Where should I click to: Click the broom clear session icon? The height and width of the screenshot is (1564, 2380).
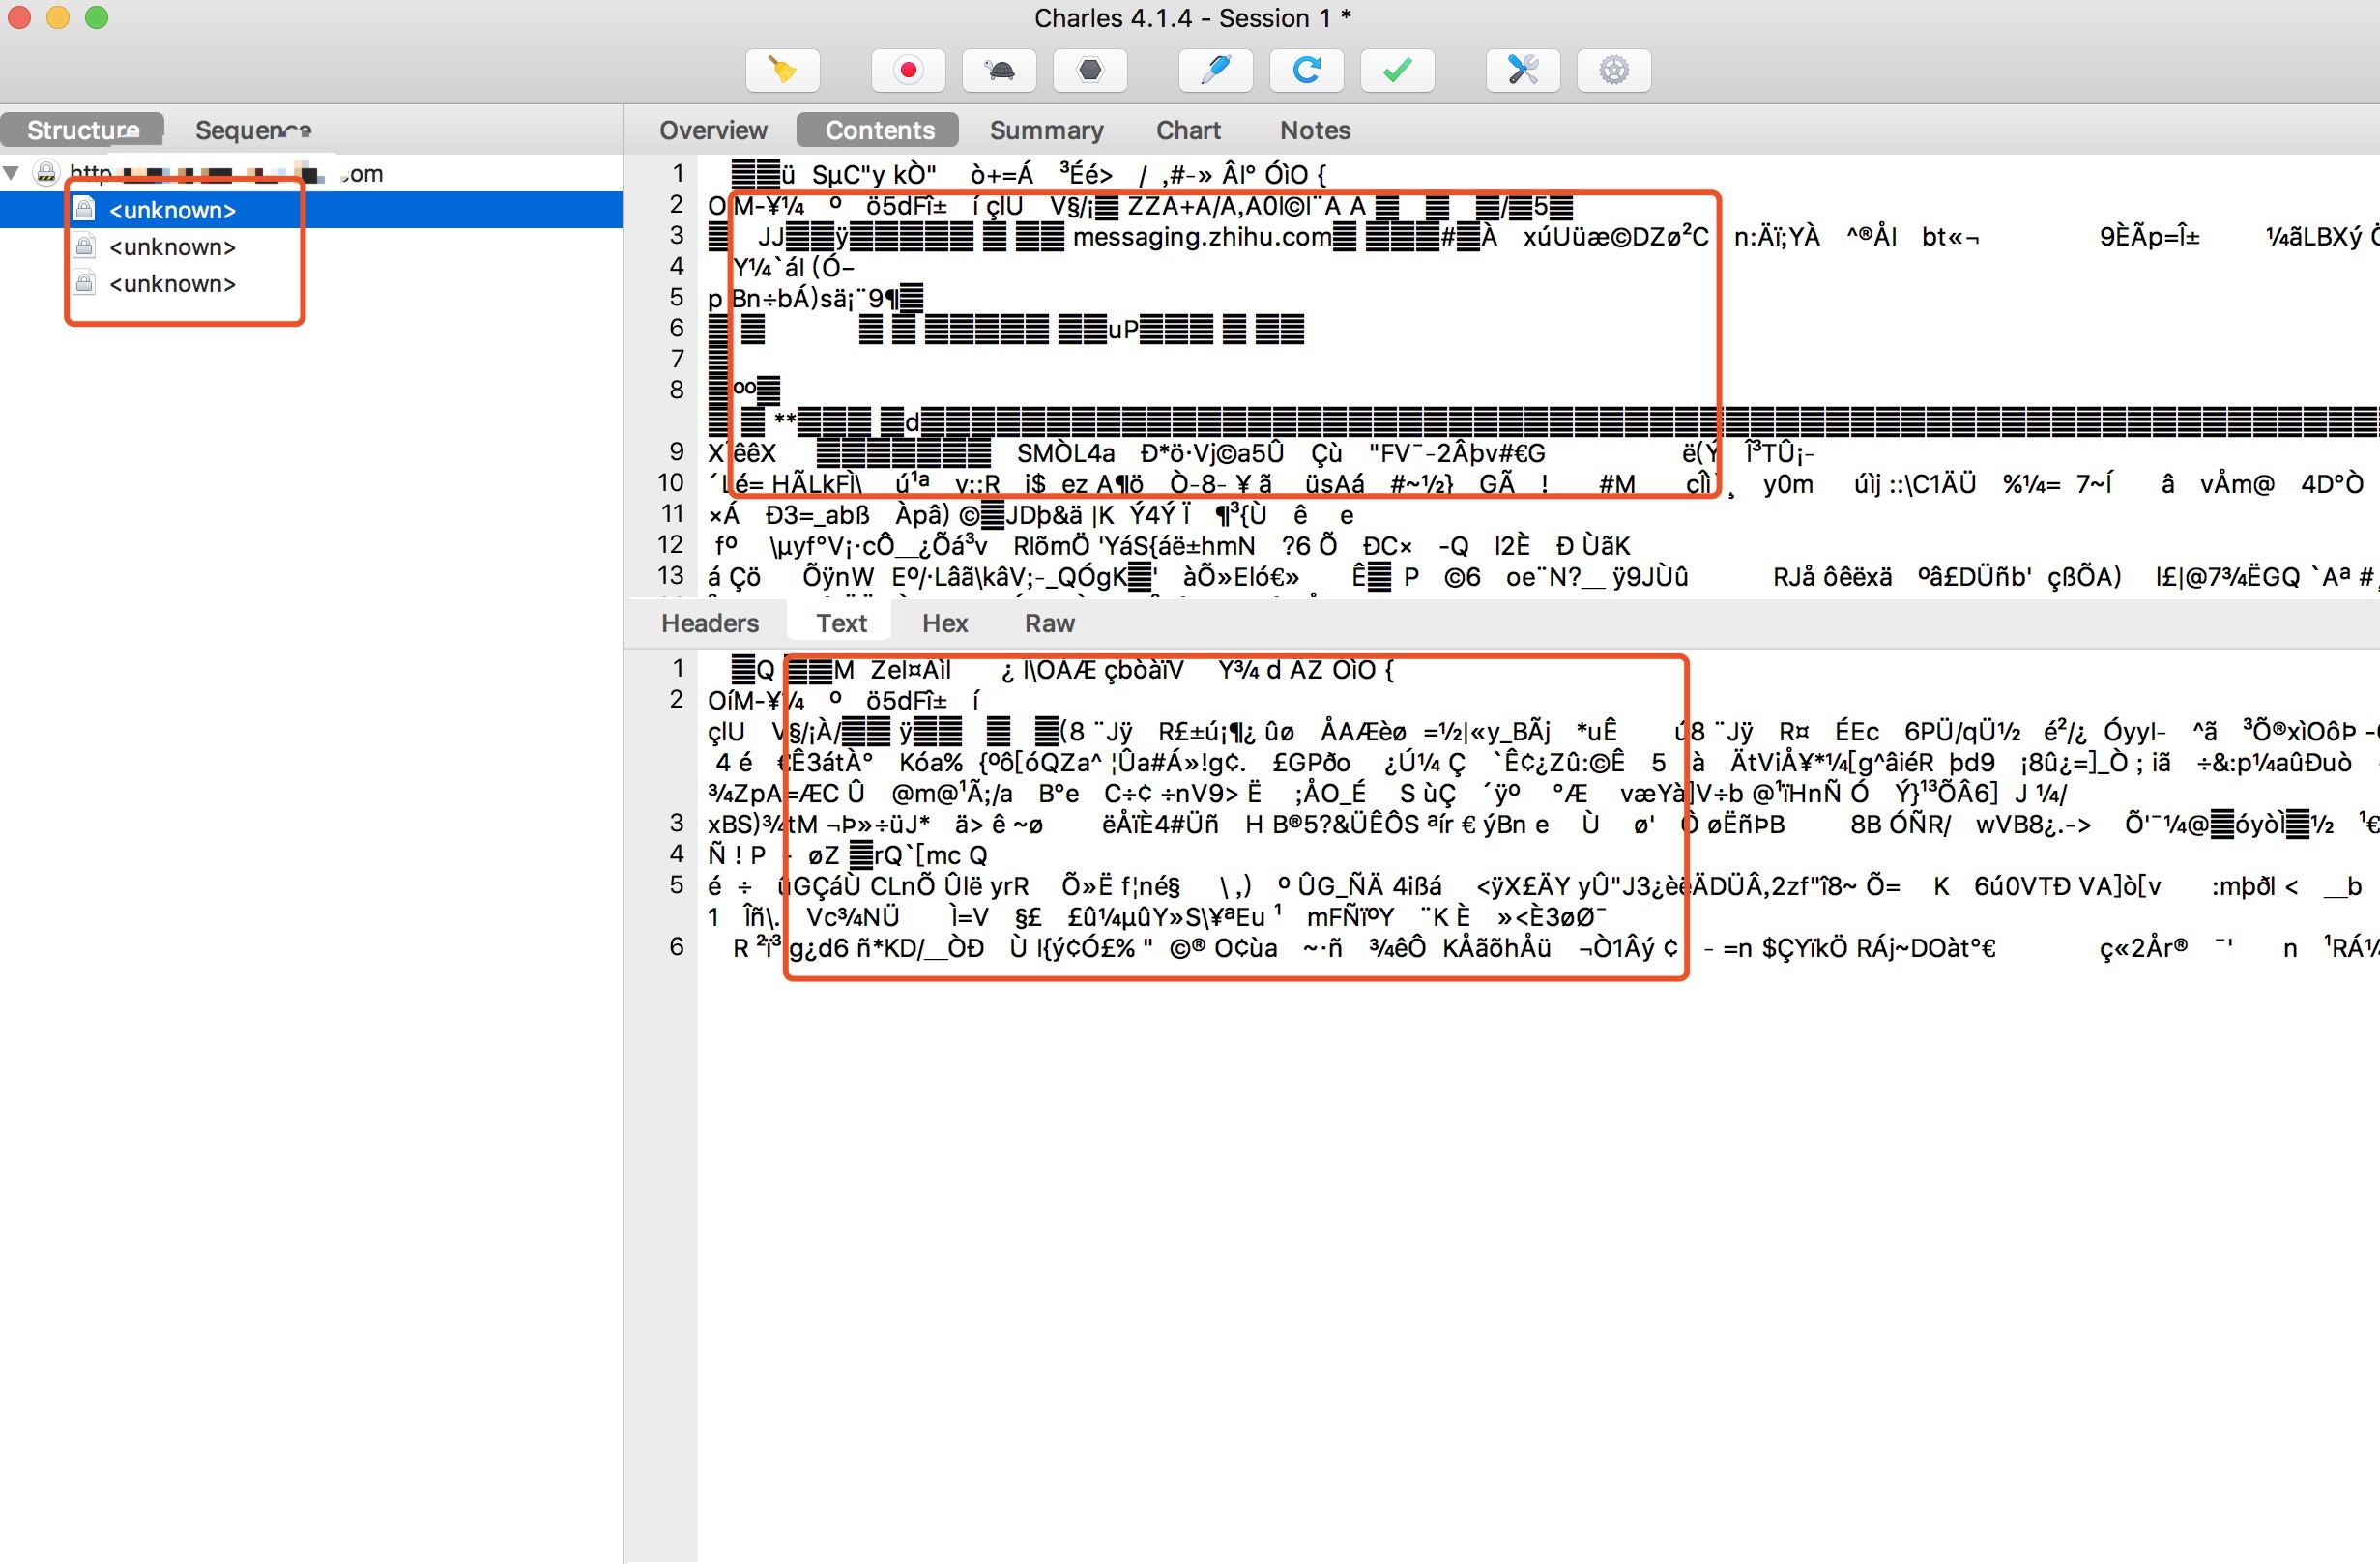(x=782, y=70)
